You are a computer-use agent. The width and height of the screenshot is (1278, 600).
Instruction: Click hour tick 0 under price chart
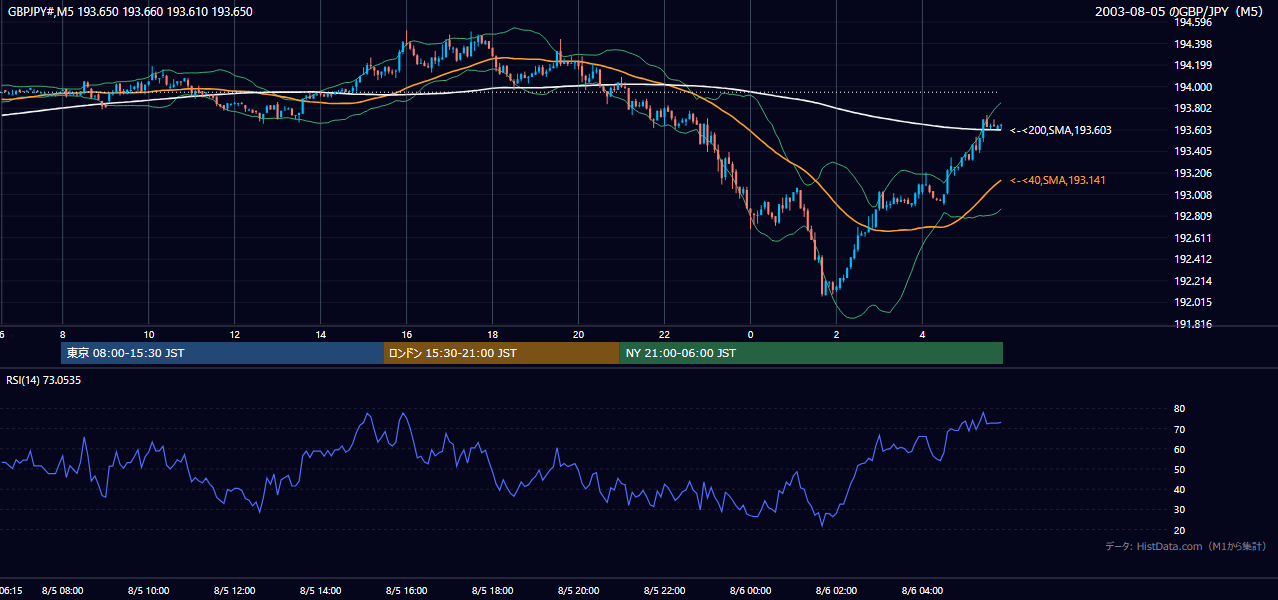point(750,334)
